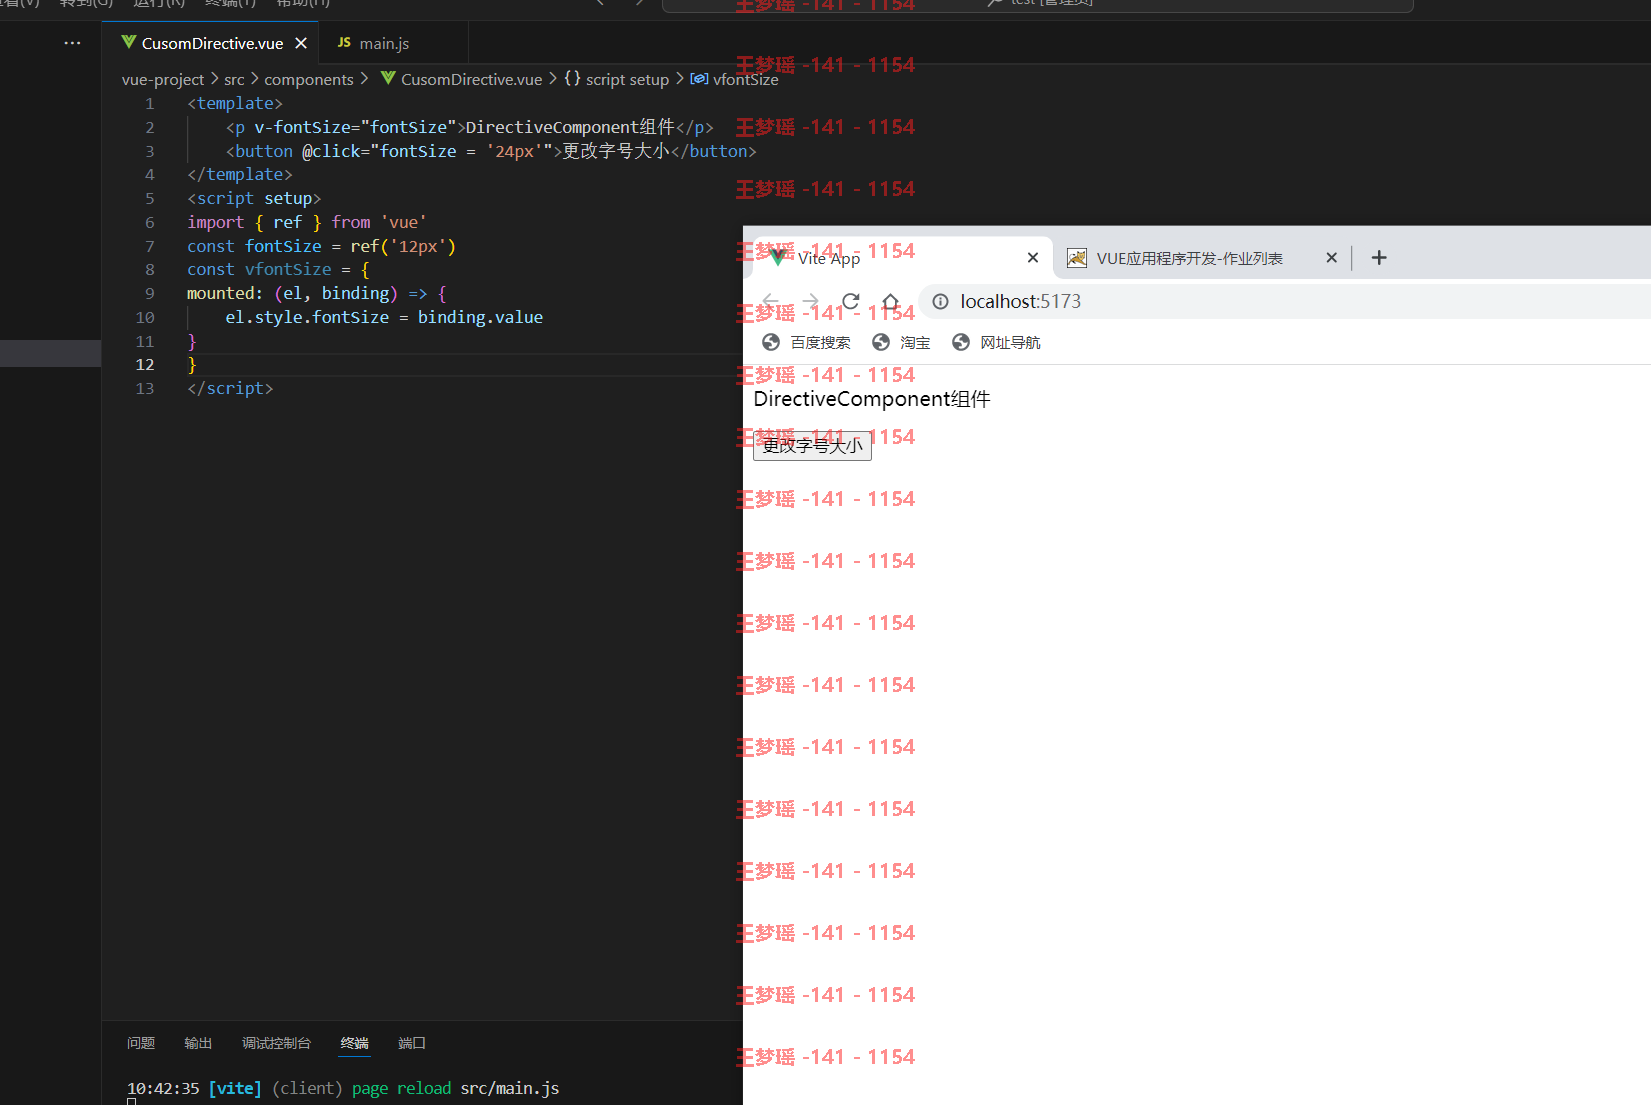The height and width of the screenshot is (1105, 1651).
Task: Click line number 1 in the gutter
Action: coord(150,103)
